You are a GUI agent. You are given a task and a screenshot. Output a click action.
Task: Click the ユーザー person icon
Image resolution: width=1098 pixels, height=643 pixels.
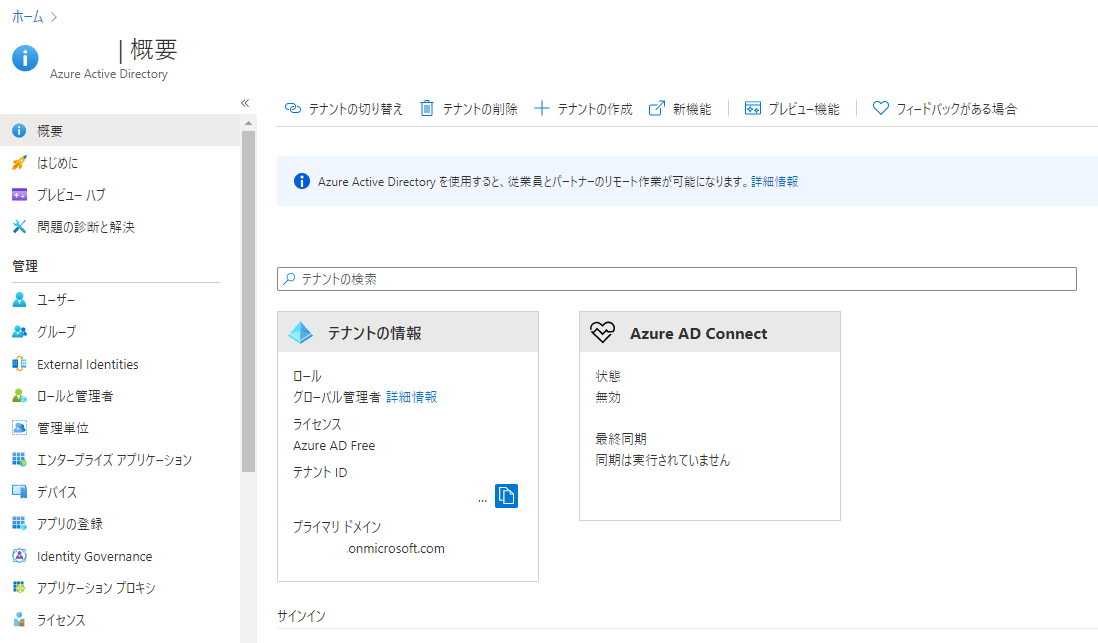coord(19,300)
